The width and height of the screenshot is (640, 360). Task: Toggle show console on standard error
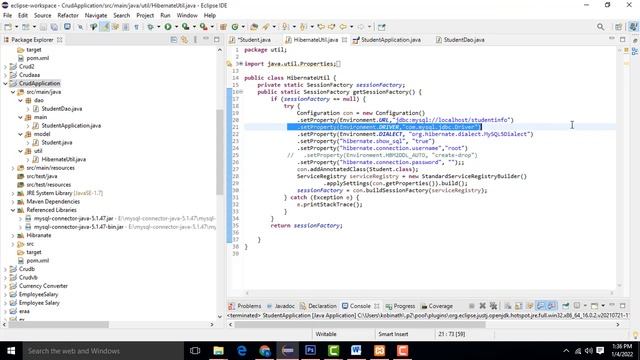pos(552,306)
